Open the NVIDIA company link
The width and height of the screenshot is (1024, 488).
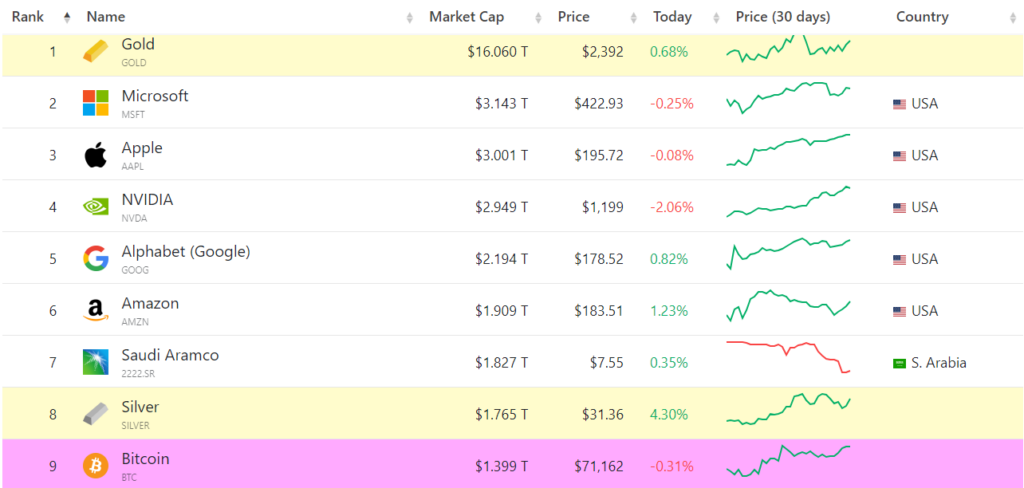pyautogui.click(x=148, y=200)
